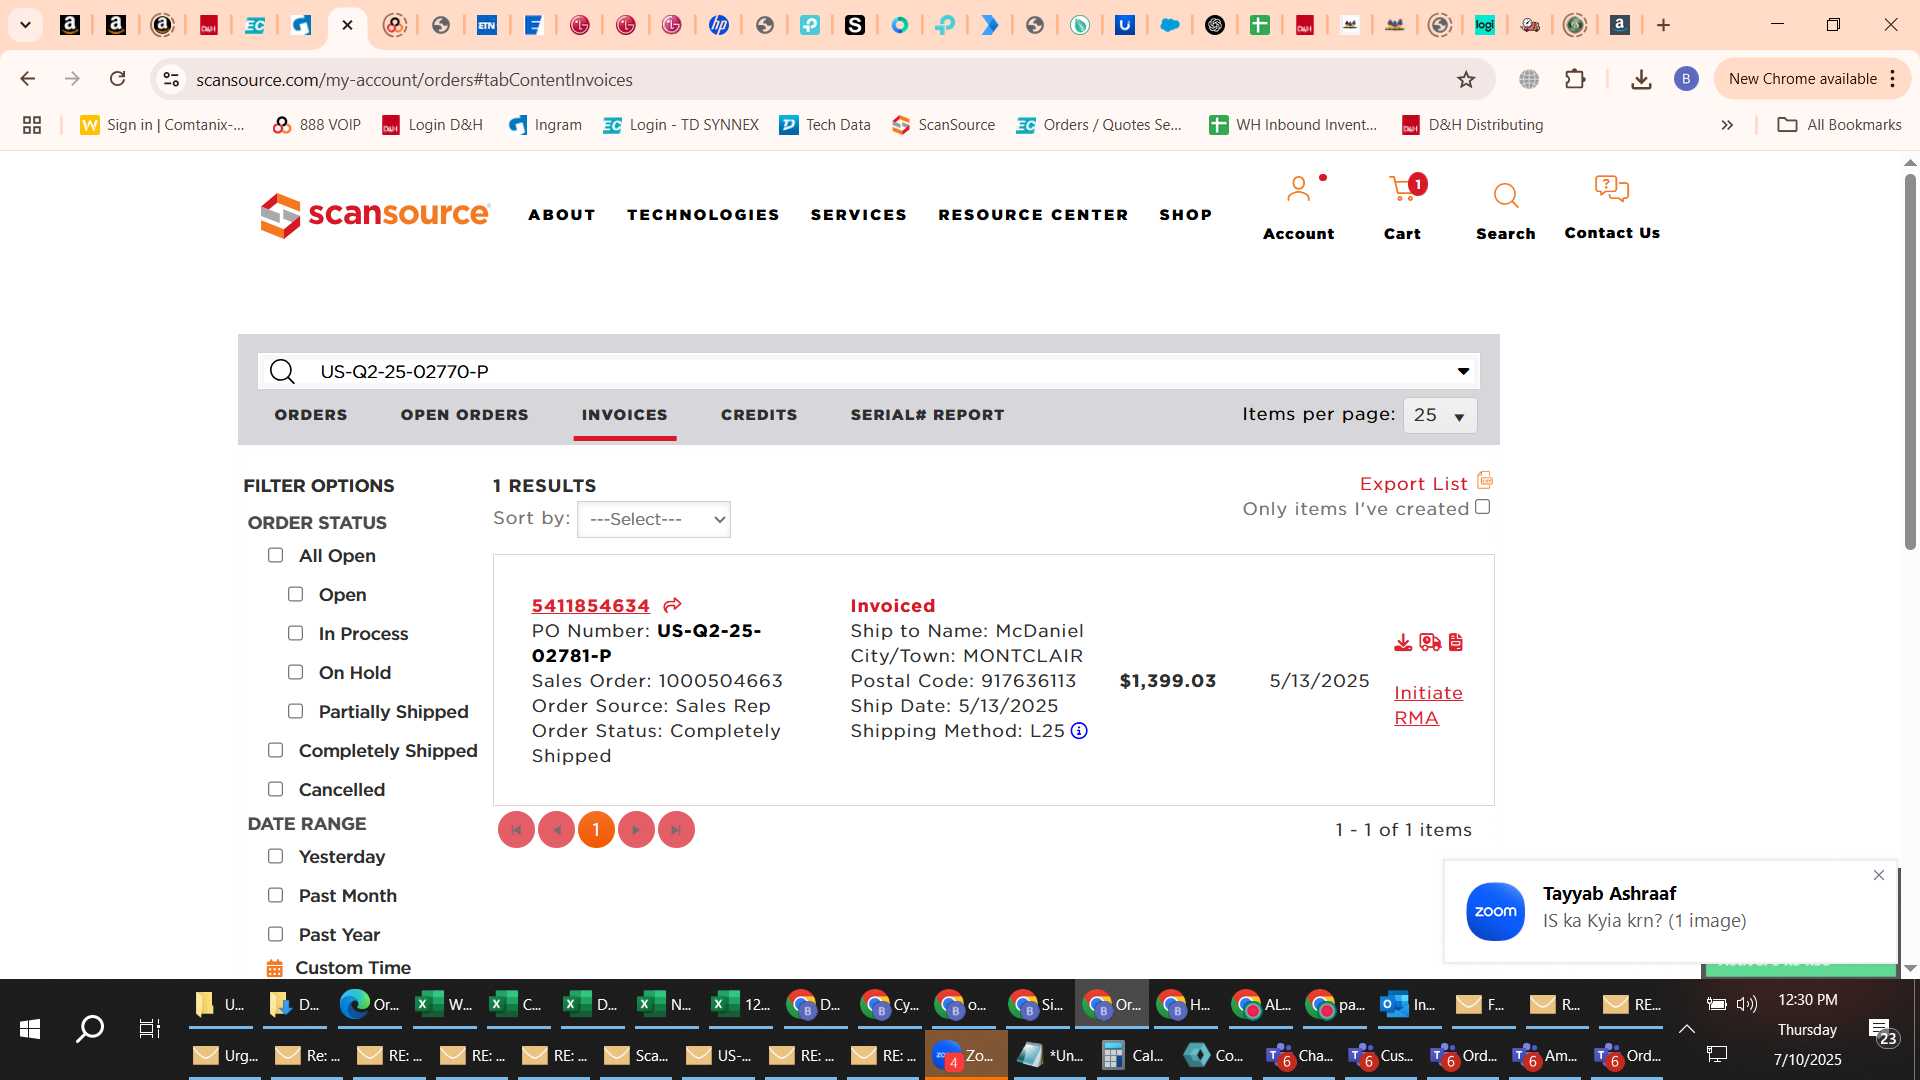Check the On Hold filter

coord(295,672)
